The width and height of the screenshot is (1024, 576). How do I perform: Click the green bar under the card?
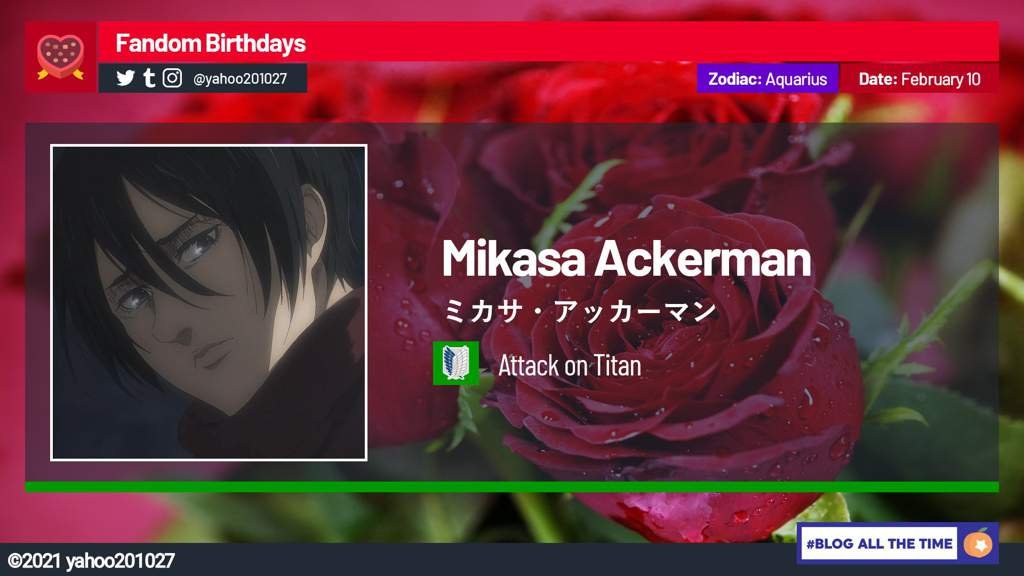(x=512, y=487)
